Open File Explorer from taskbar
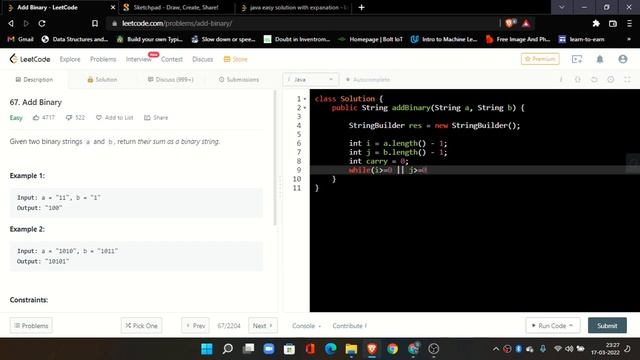This screenshot has width=640, height=360. (x=351, y=349)
